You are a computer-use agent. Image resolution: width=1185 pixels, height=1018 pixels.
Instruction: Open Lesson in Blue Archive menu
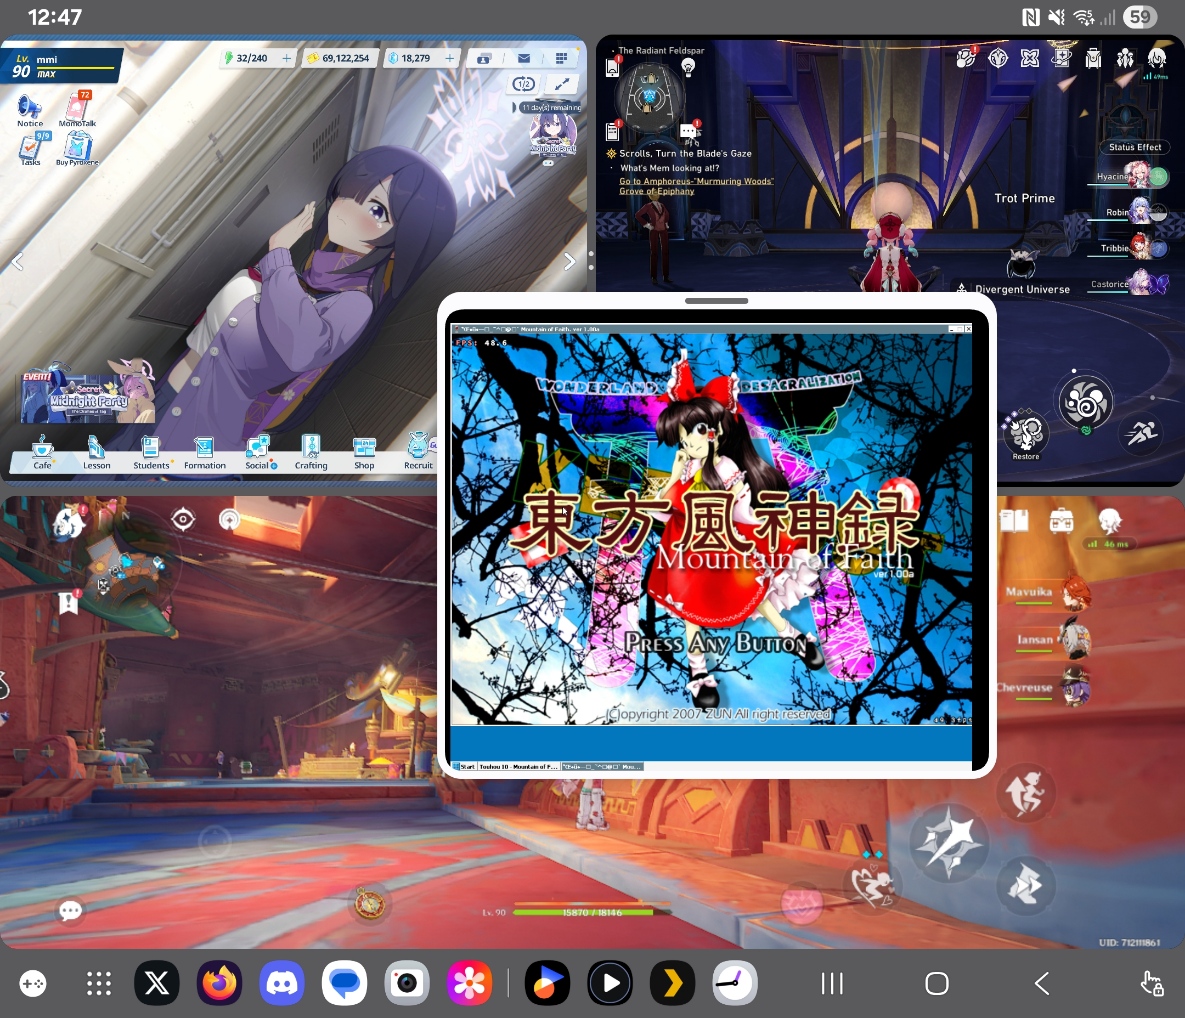click(x=96, y=453)
